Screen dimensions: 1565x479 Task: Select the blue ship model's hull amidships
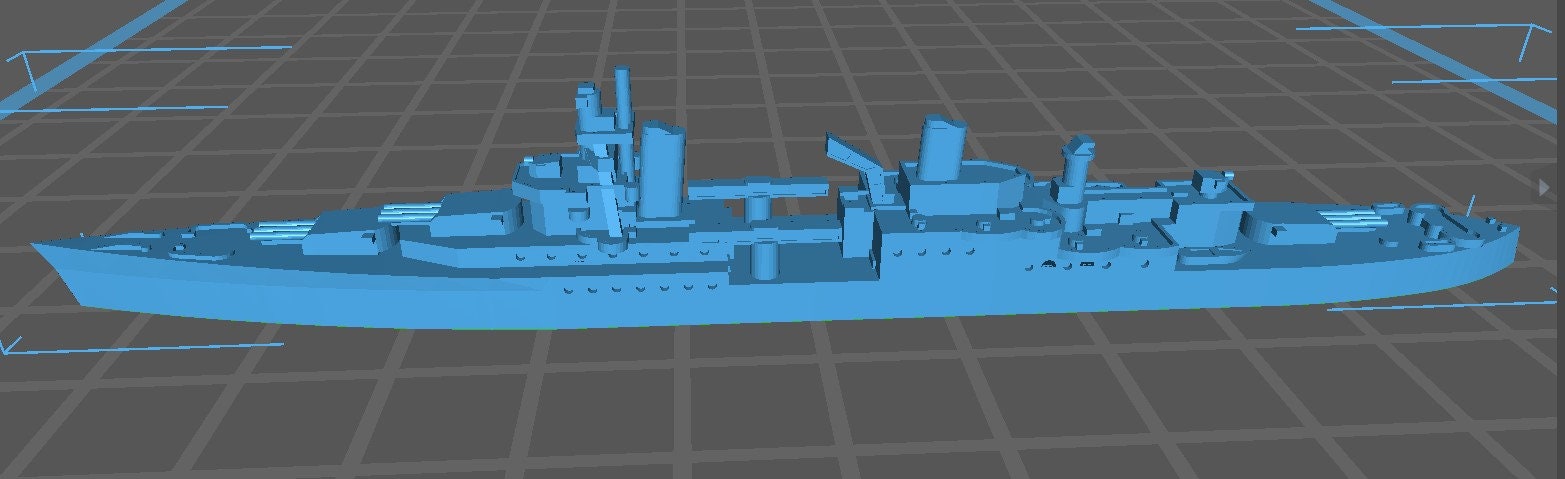point(800,297)
